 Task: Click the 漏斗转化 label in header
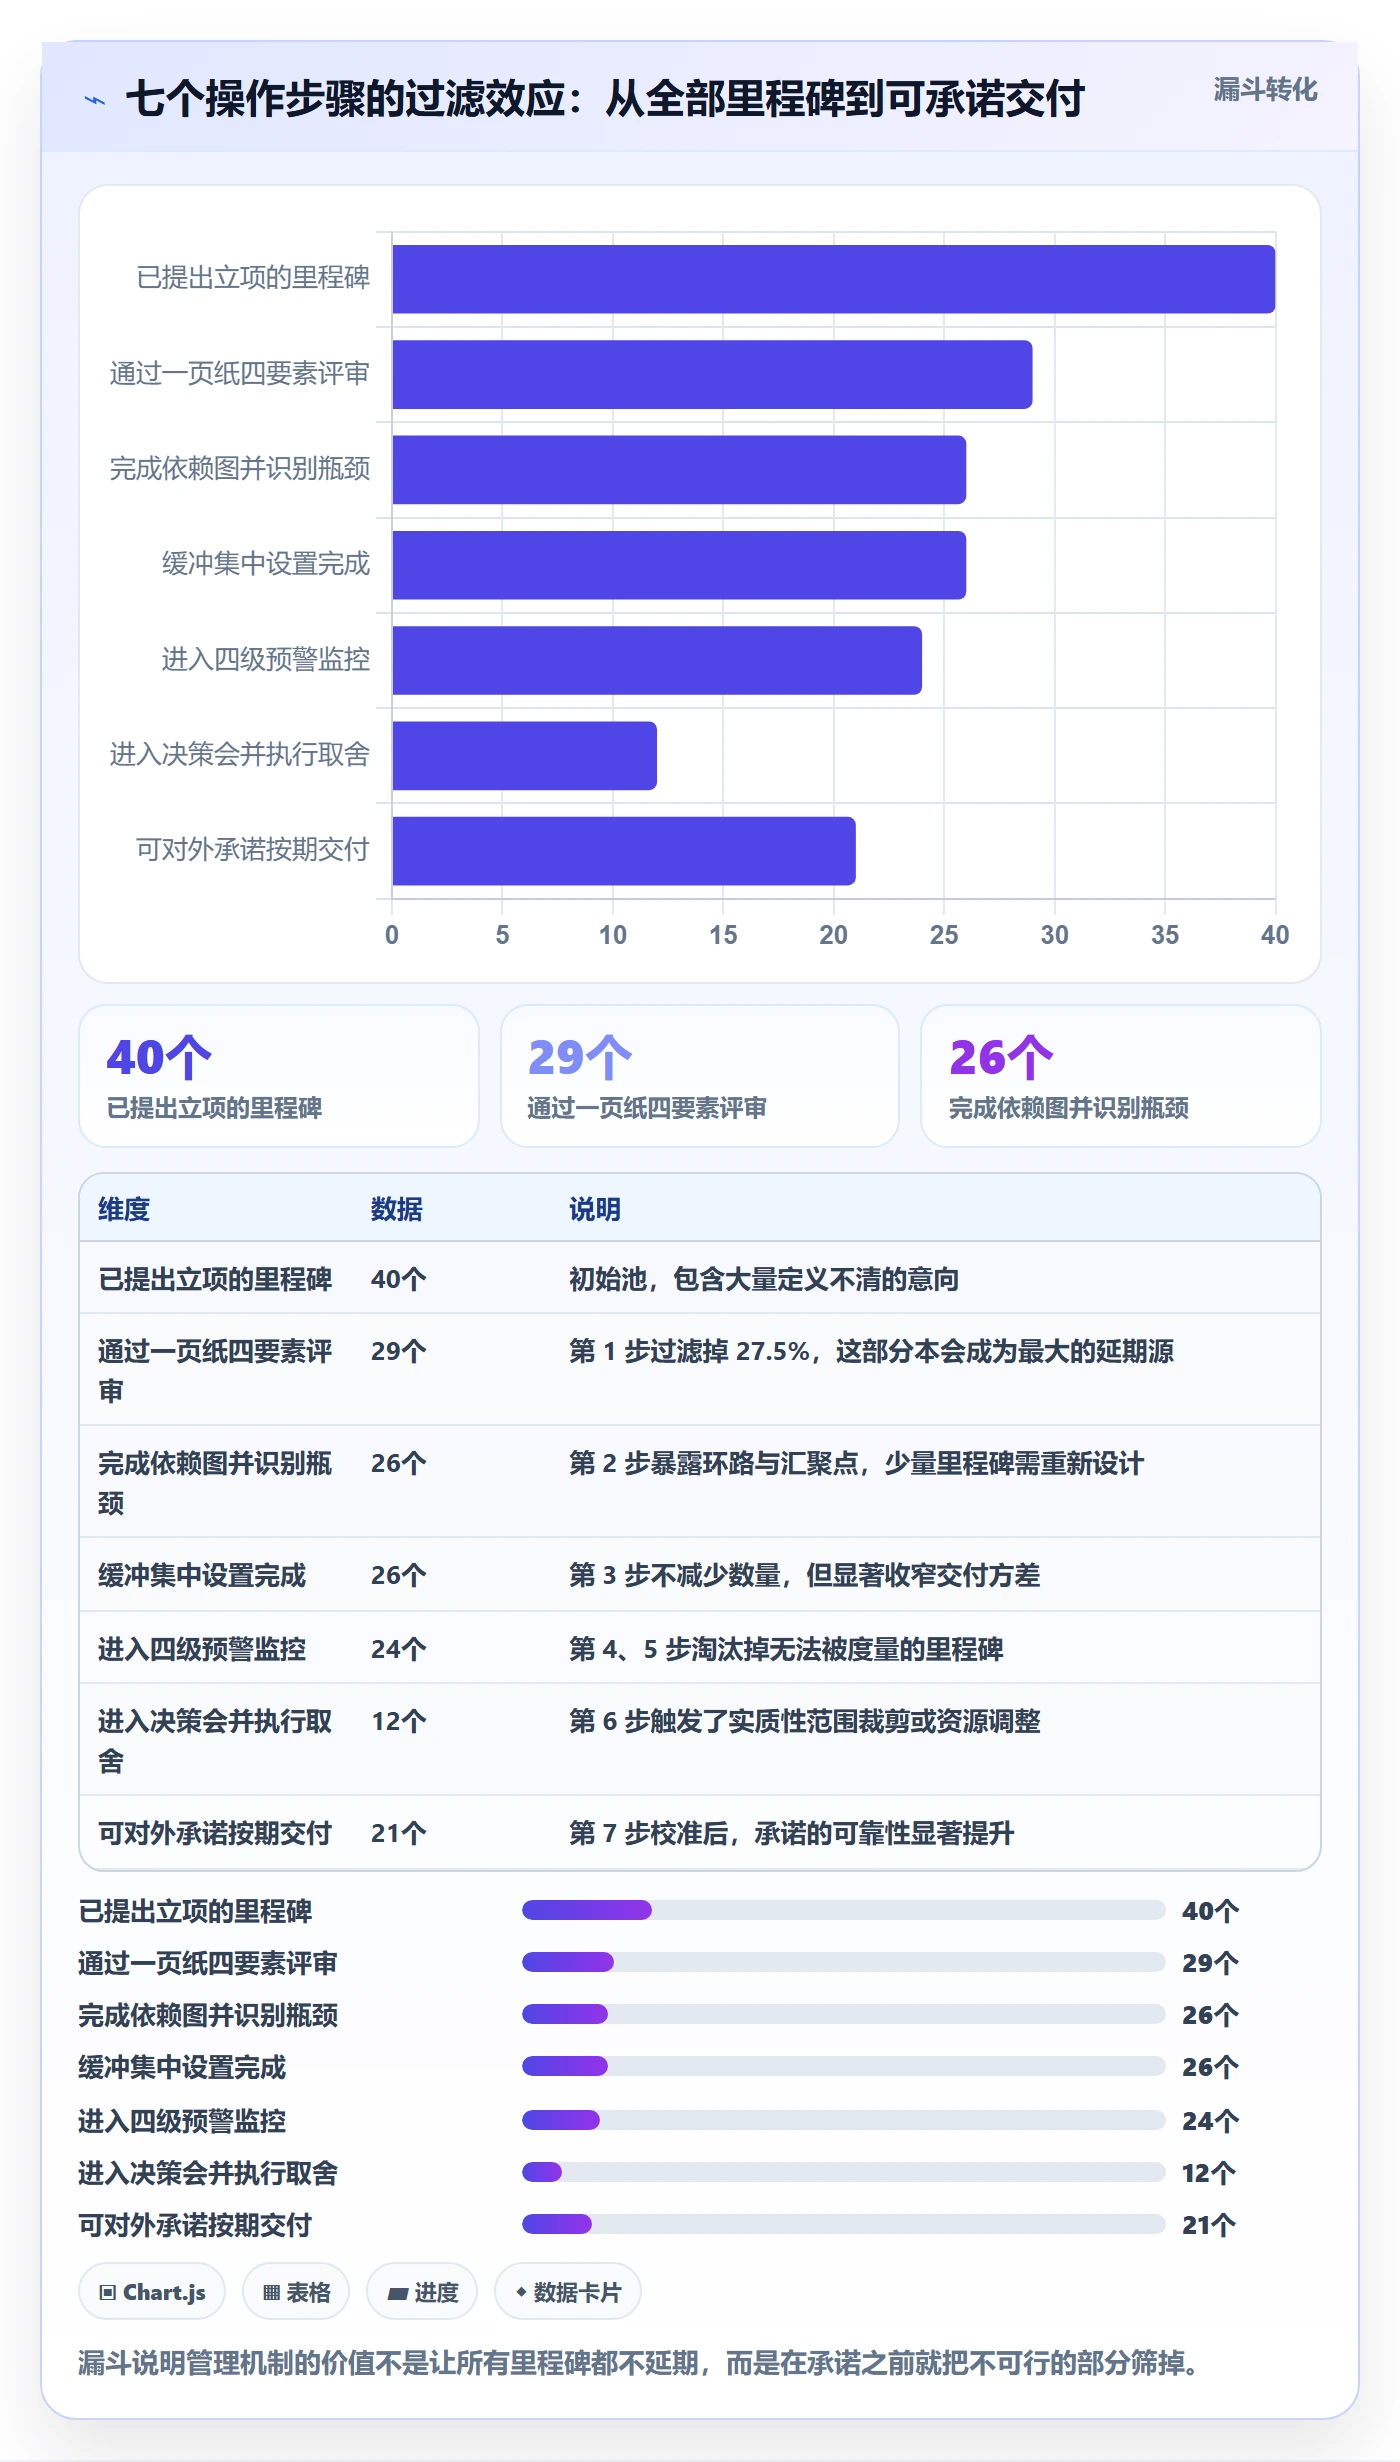coord(1265,90)
